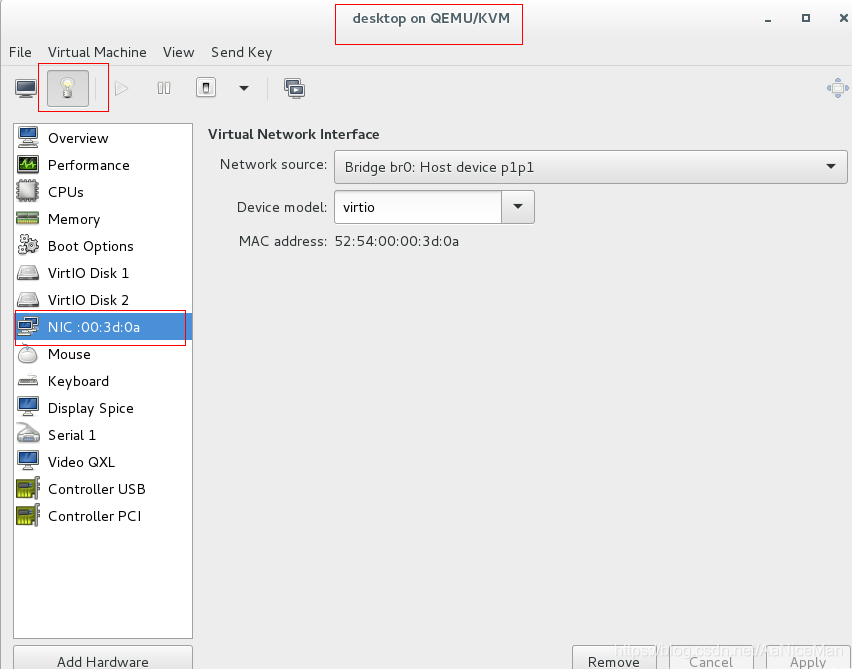Screen dimensions: 852x669
Task: Click the Performance graph icon
Action: [x=28, y=164]
